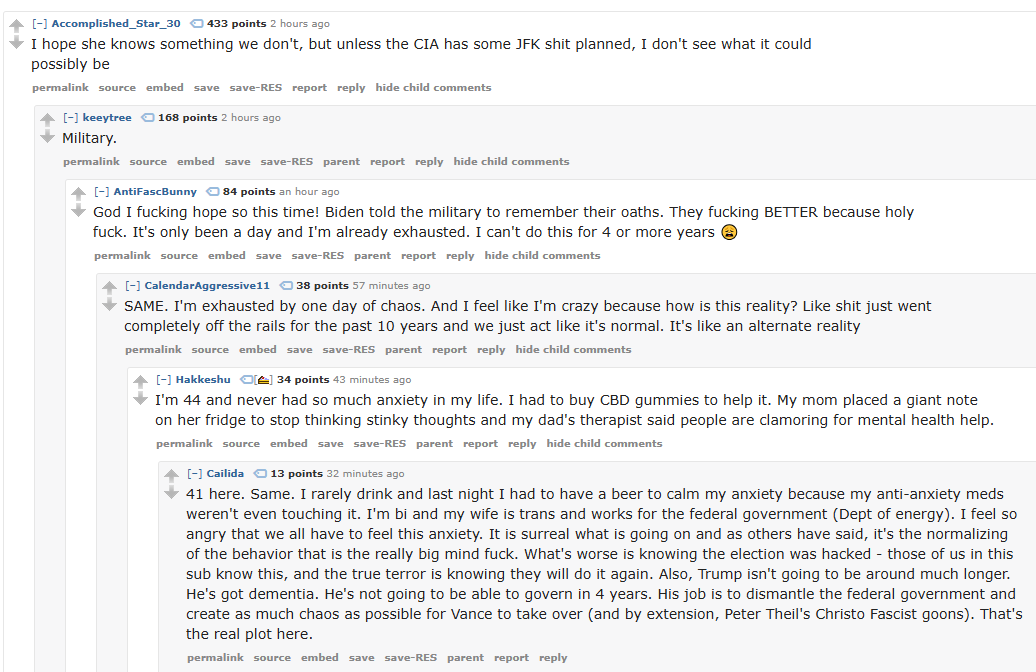Screen dimensions: 1036x672
Task: Downvote CalendarAggressive11's comment
Action: [x=110, y=304]
